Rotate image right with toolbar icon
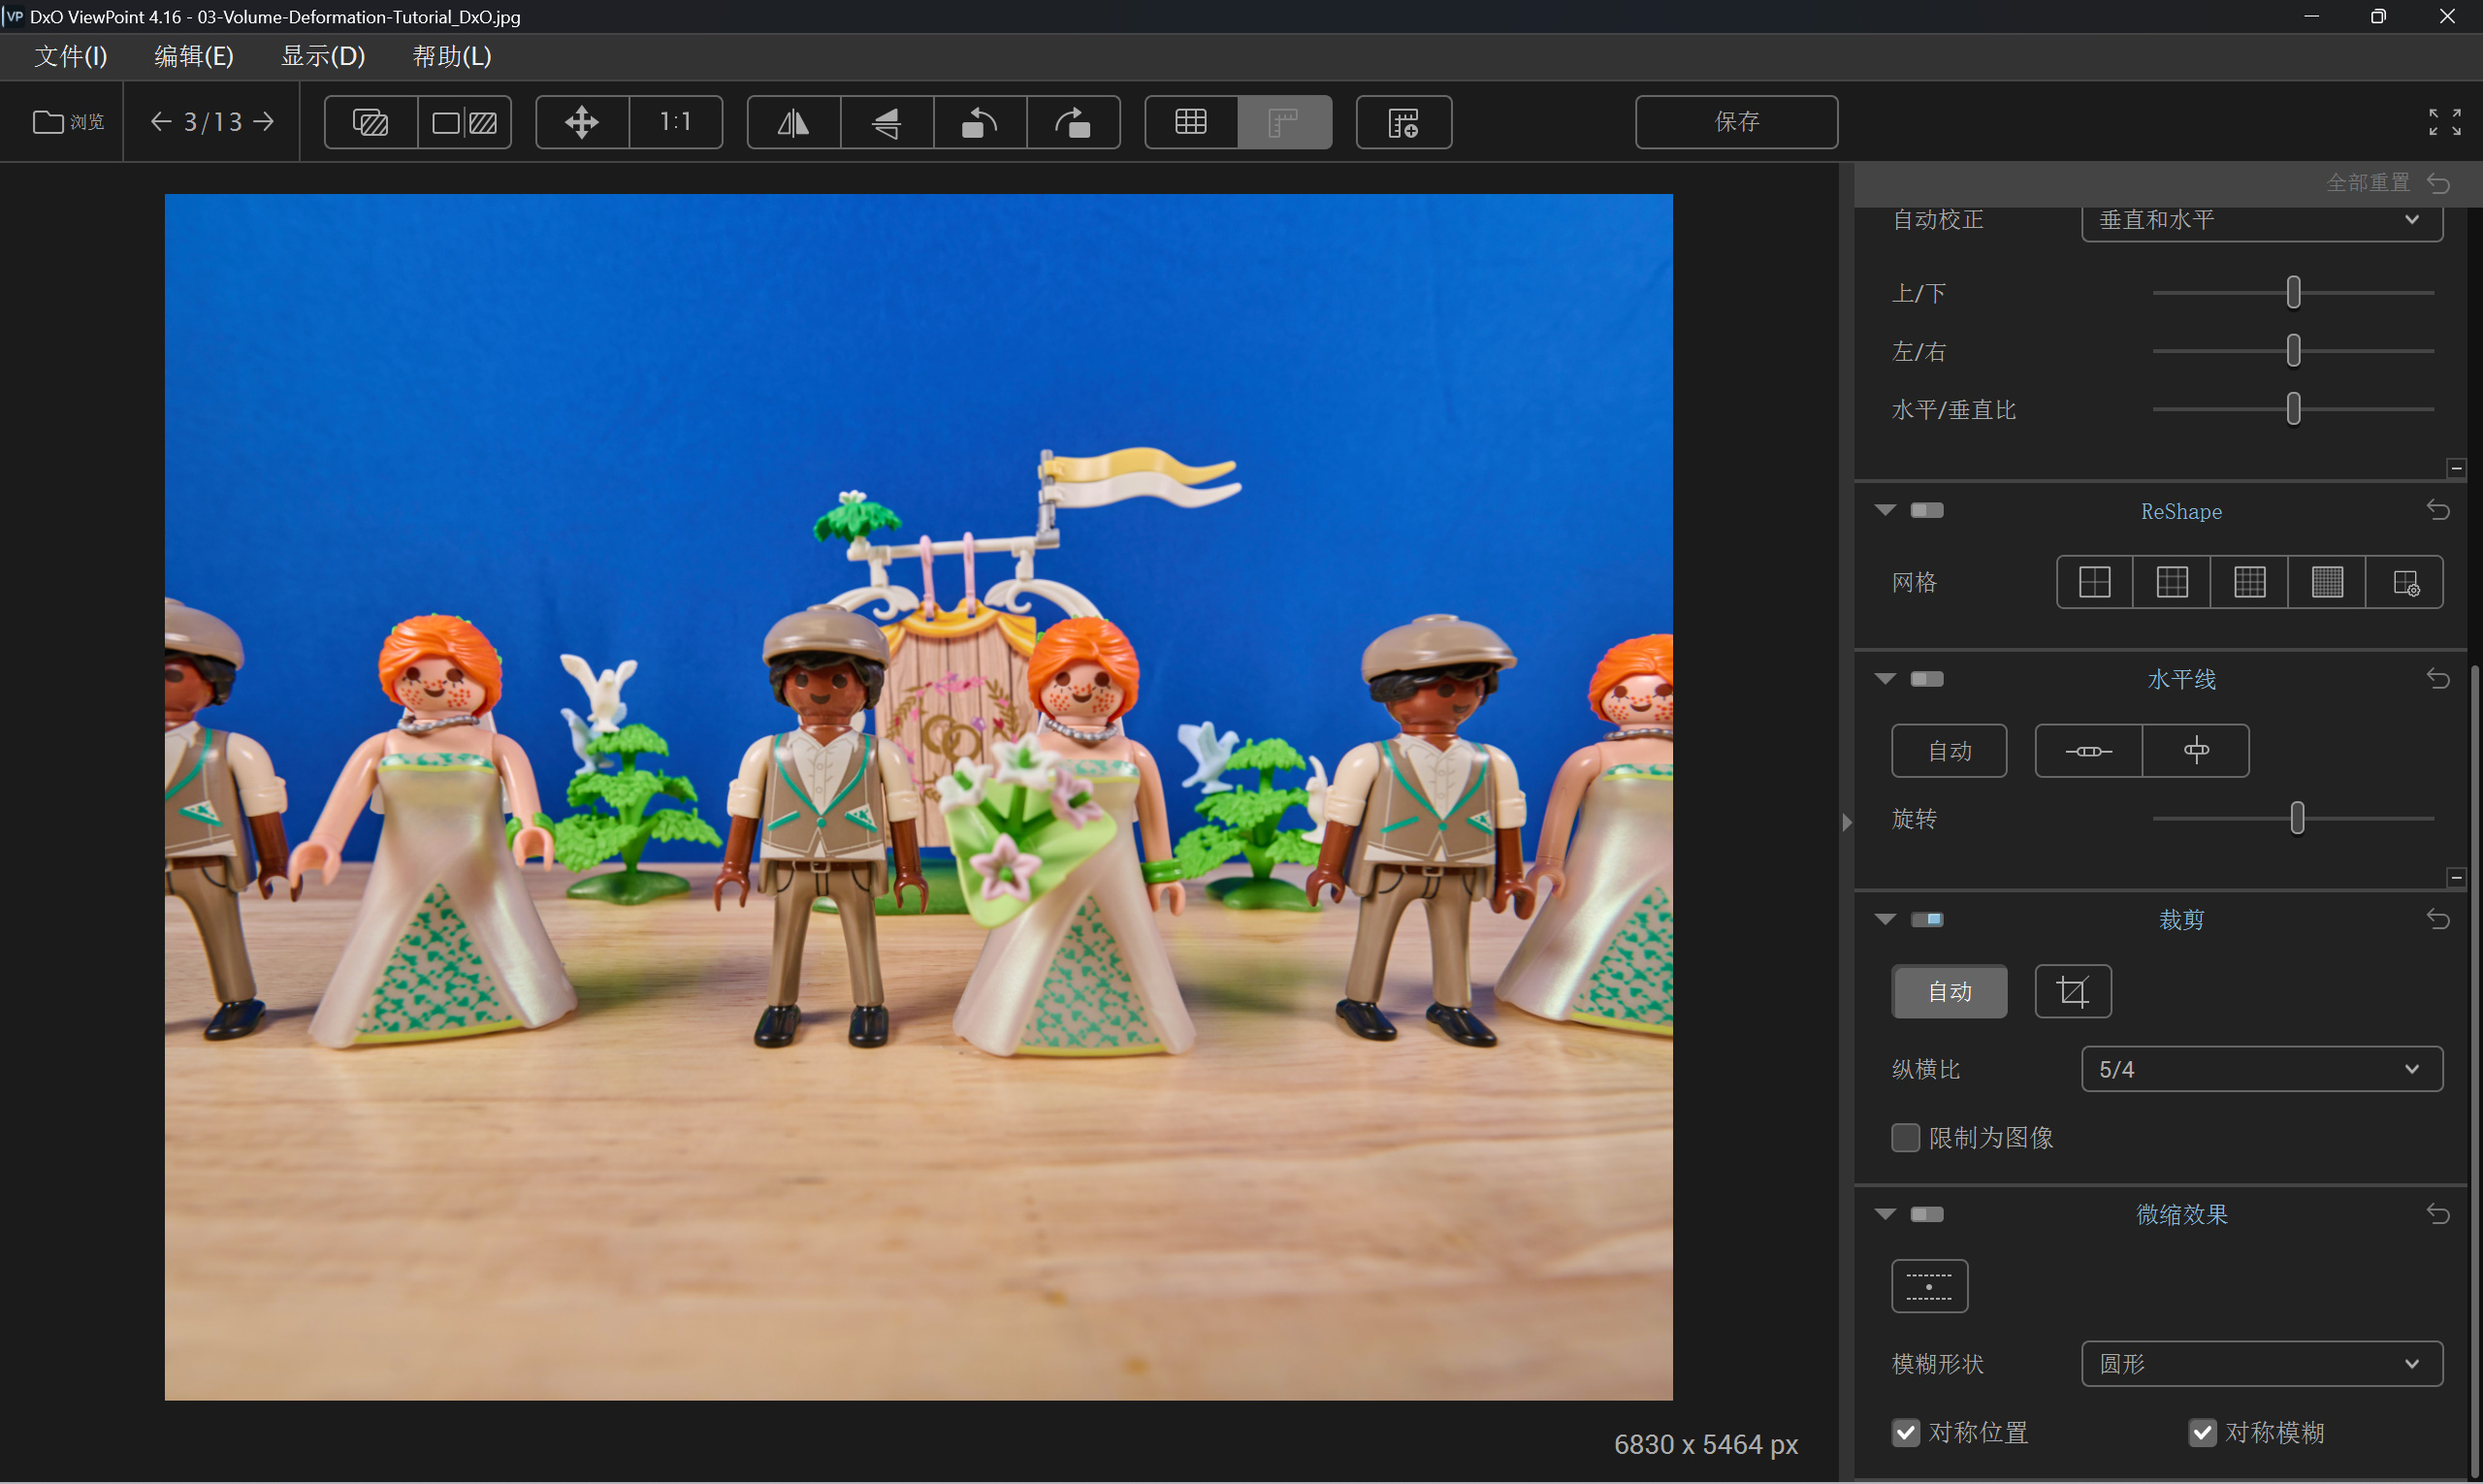The width and height of the screenshot is (2483, 1484). click(x=1072, y=122)
